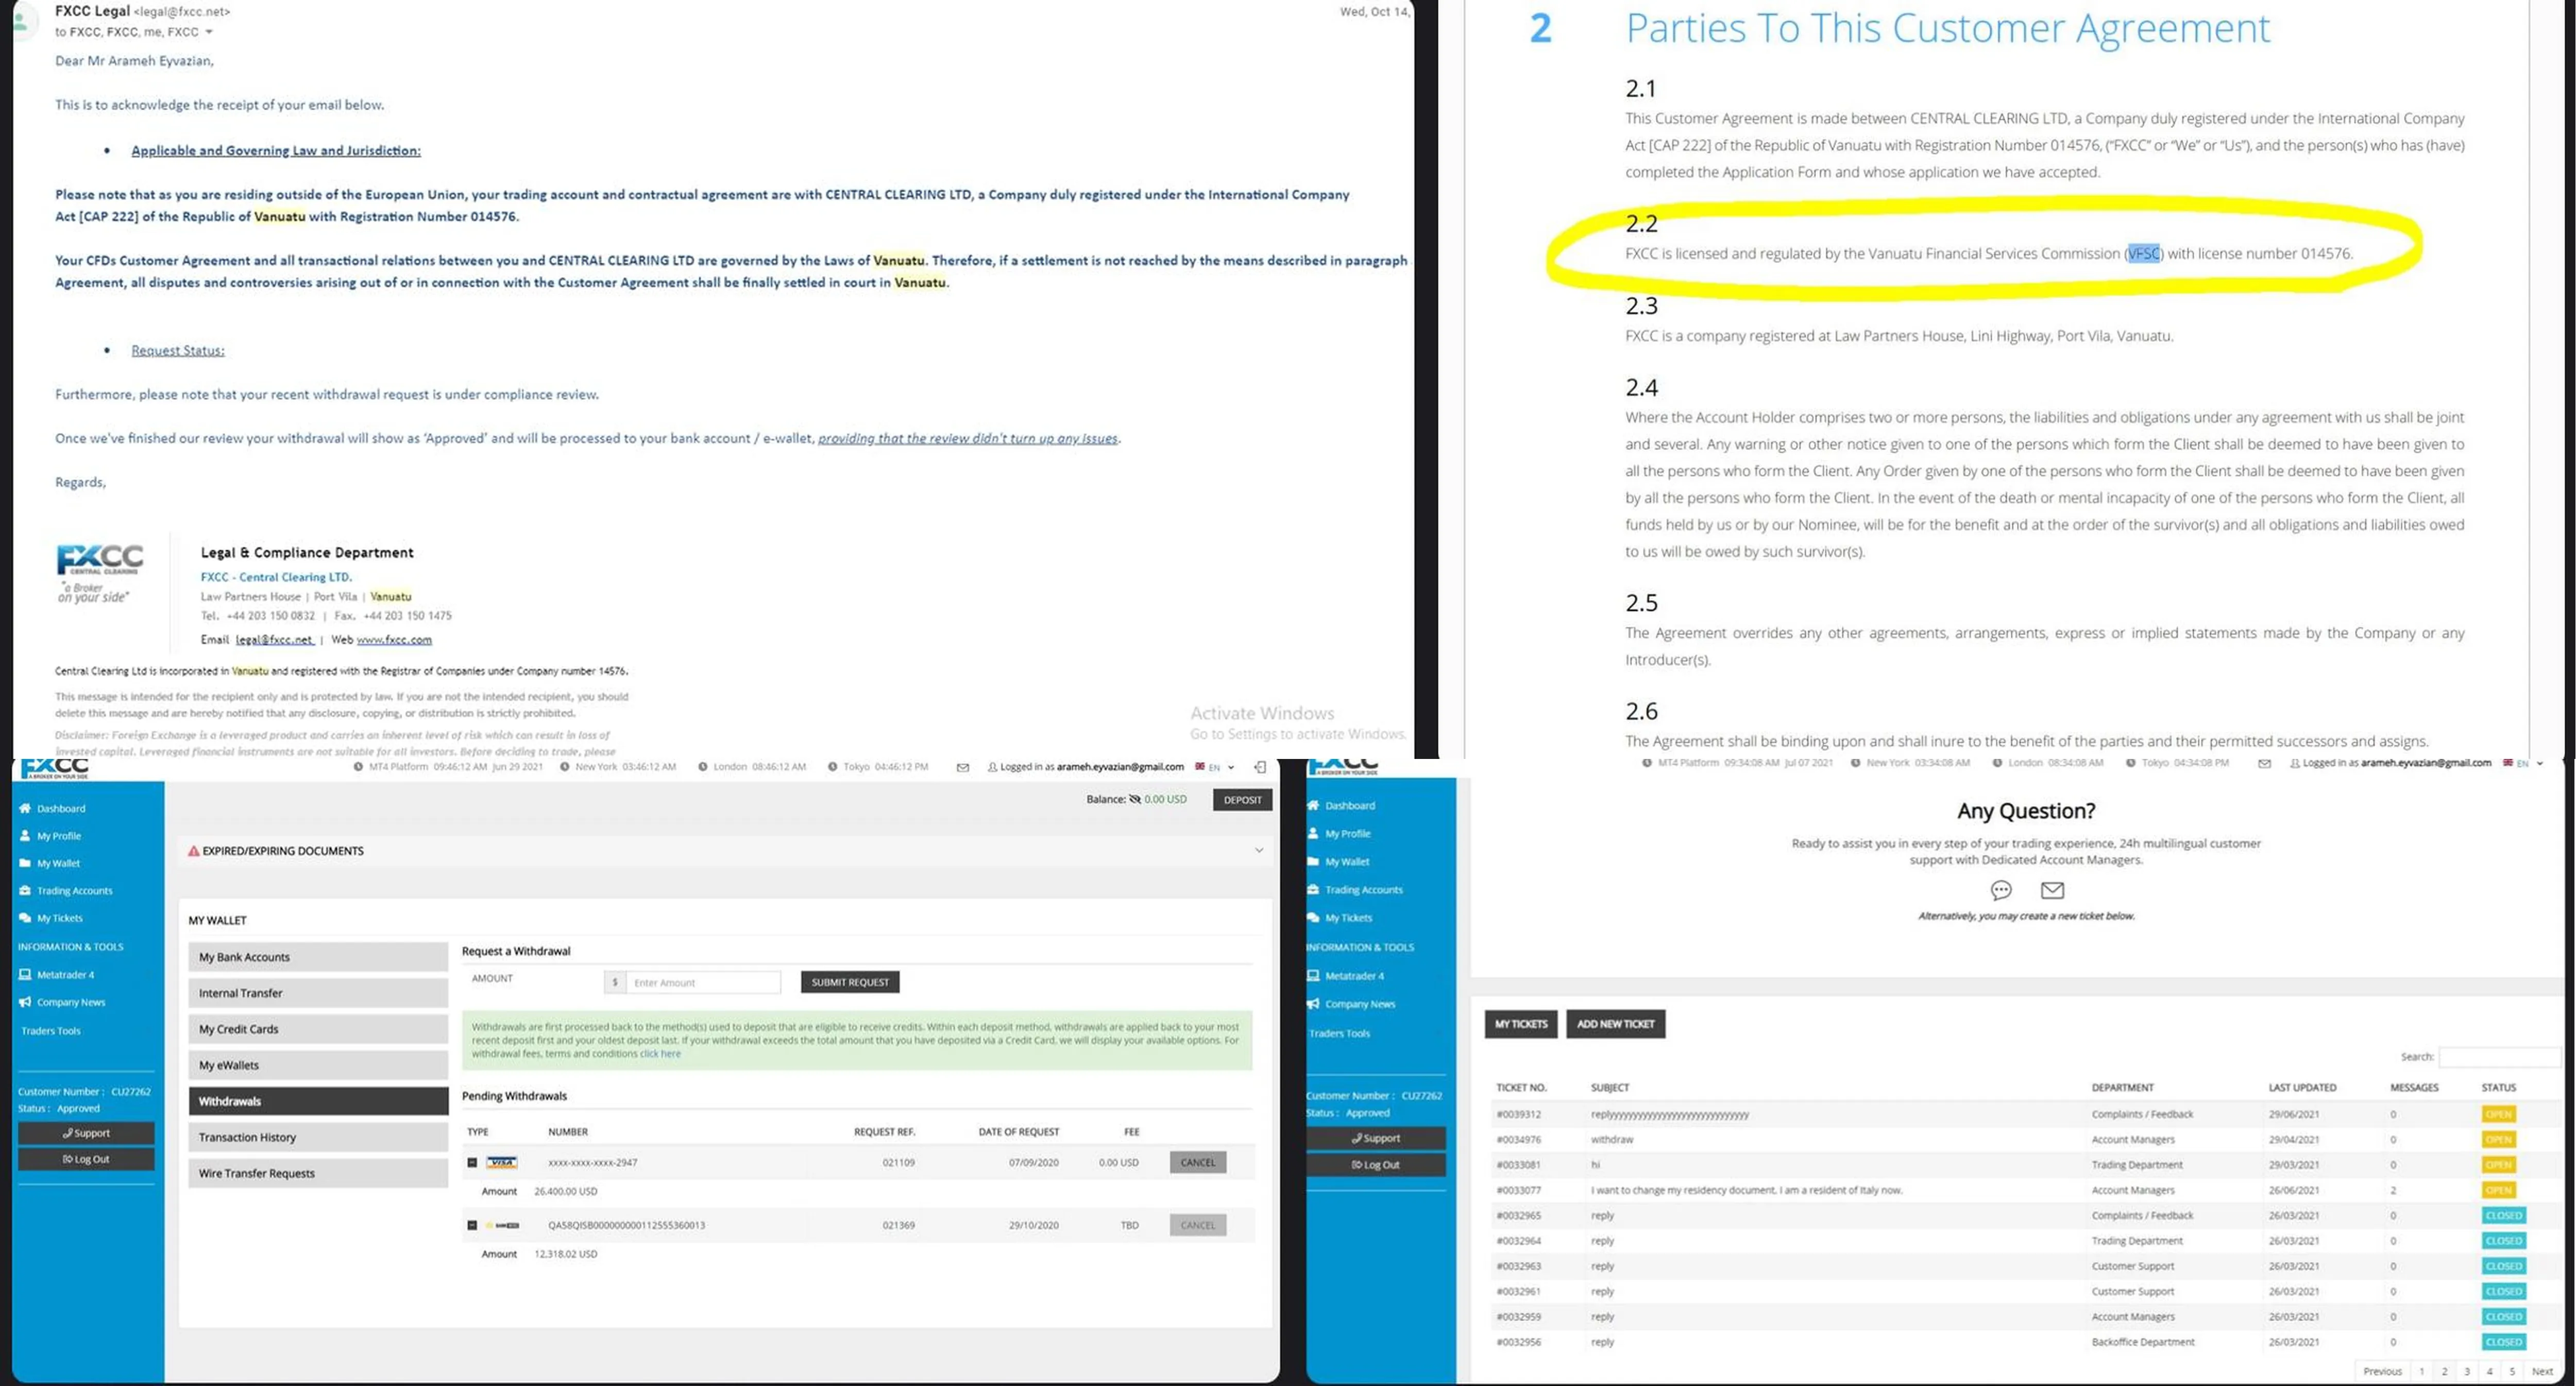Screen dimensions: 2576x1386
Task: Click the Support button in wallet page sidebar
Action: [x=86, y=1133]
